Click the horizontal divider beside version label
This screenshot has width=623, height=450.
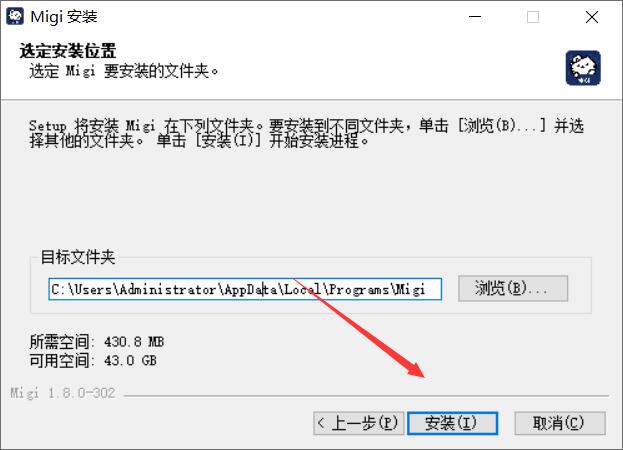(x=366, y=396)
